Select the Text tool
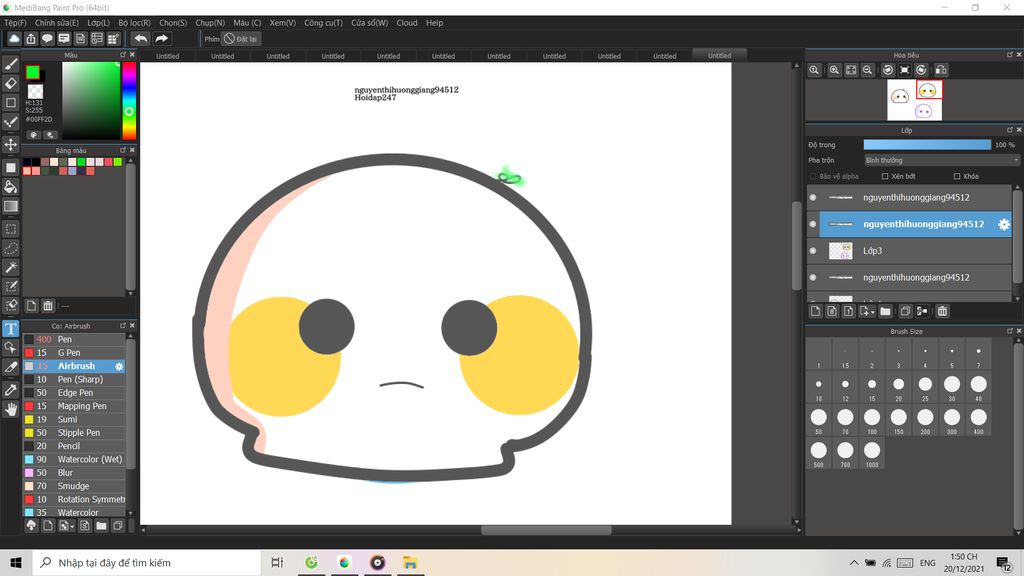 (11, 328)
